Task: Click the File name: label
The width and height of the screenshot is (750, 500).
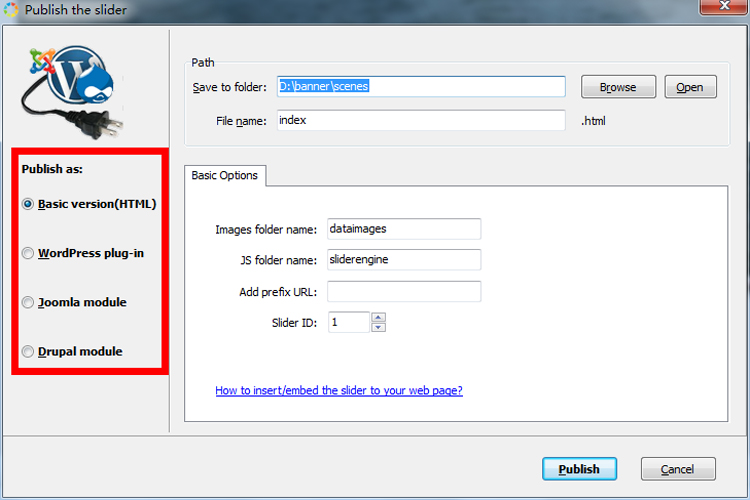Action: point(241,121)
